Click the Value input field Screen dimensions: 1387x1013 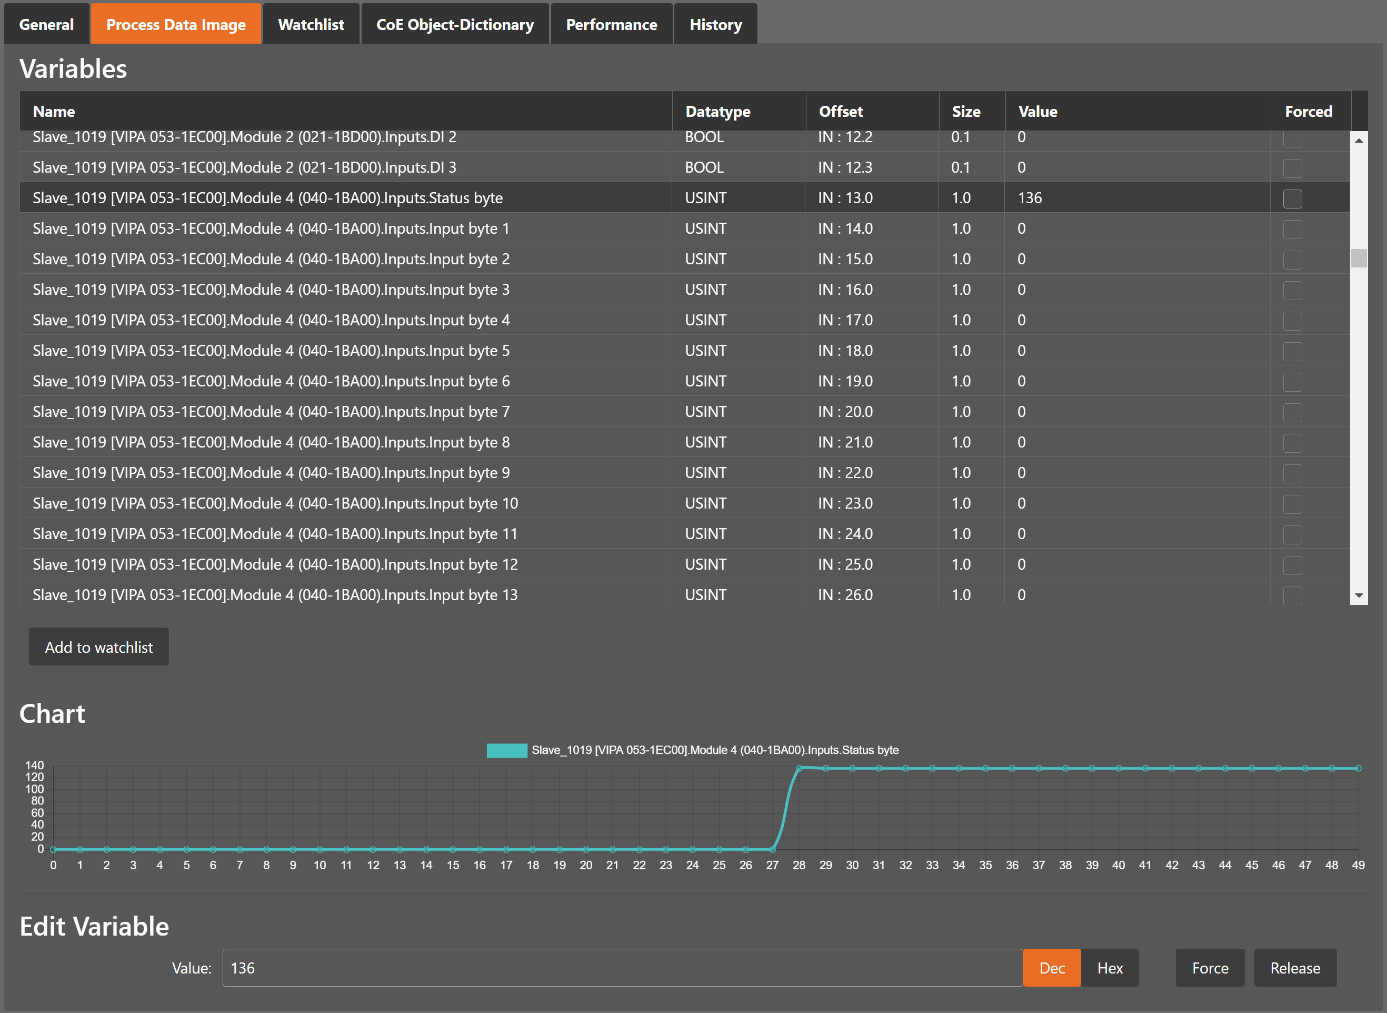(621, 968)
